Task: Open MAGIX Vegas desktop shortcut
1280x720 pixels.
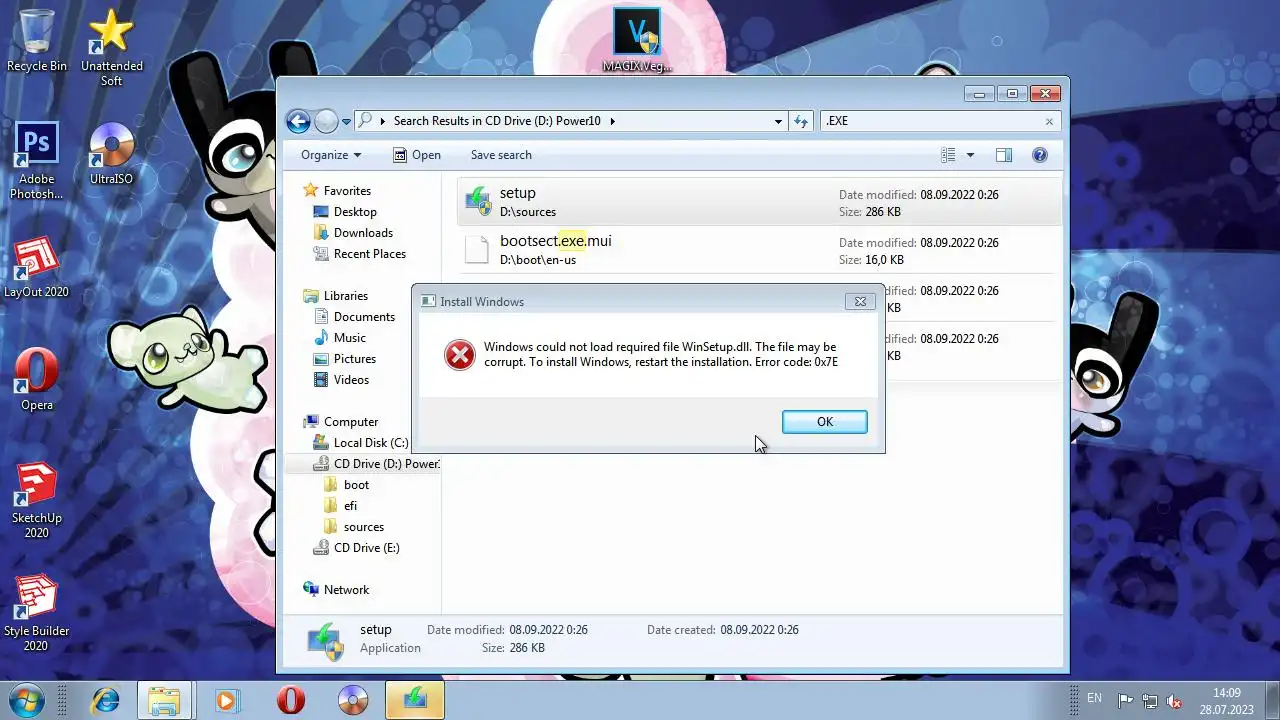Action: point(637,40)
